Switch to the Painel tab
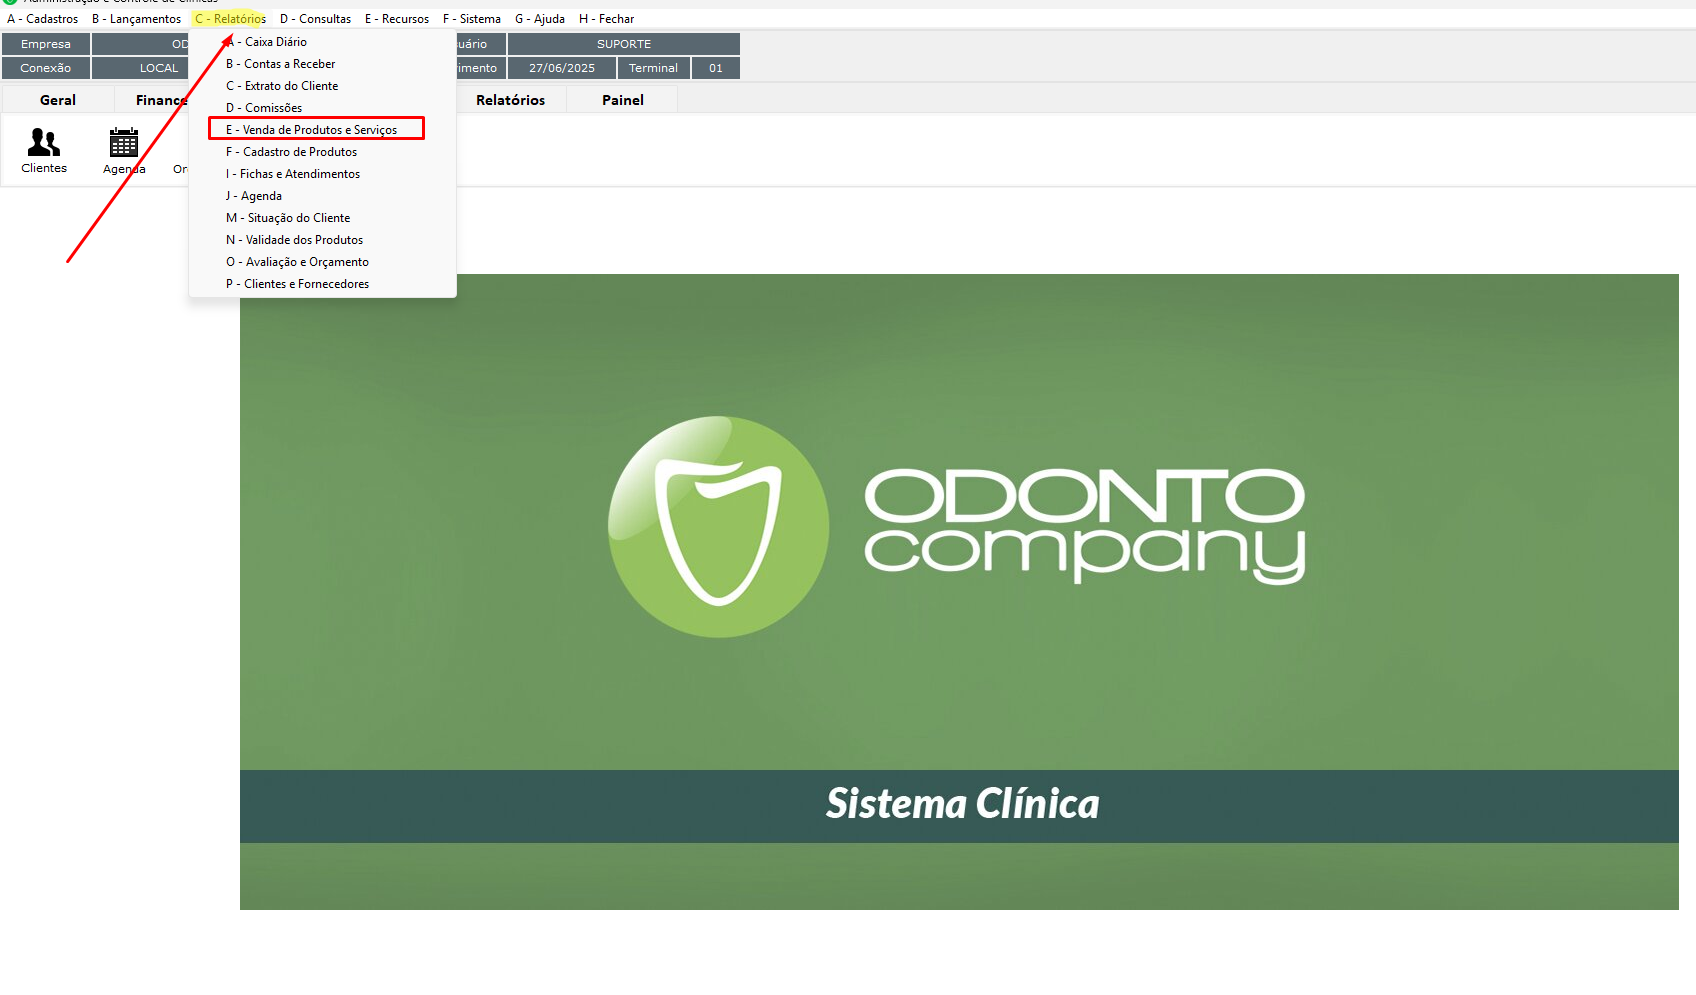Image resolution: width=1696 pixels, height=995 pixels. click(x=623, y=100)
